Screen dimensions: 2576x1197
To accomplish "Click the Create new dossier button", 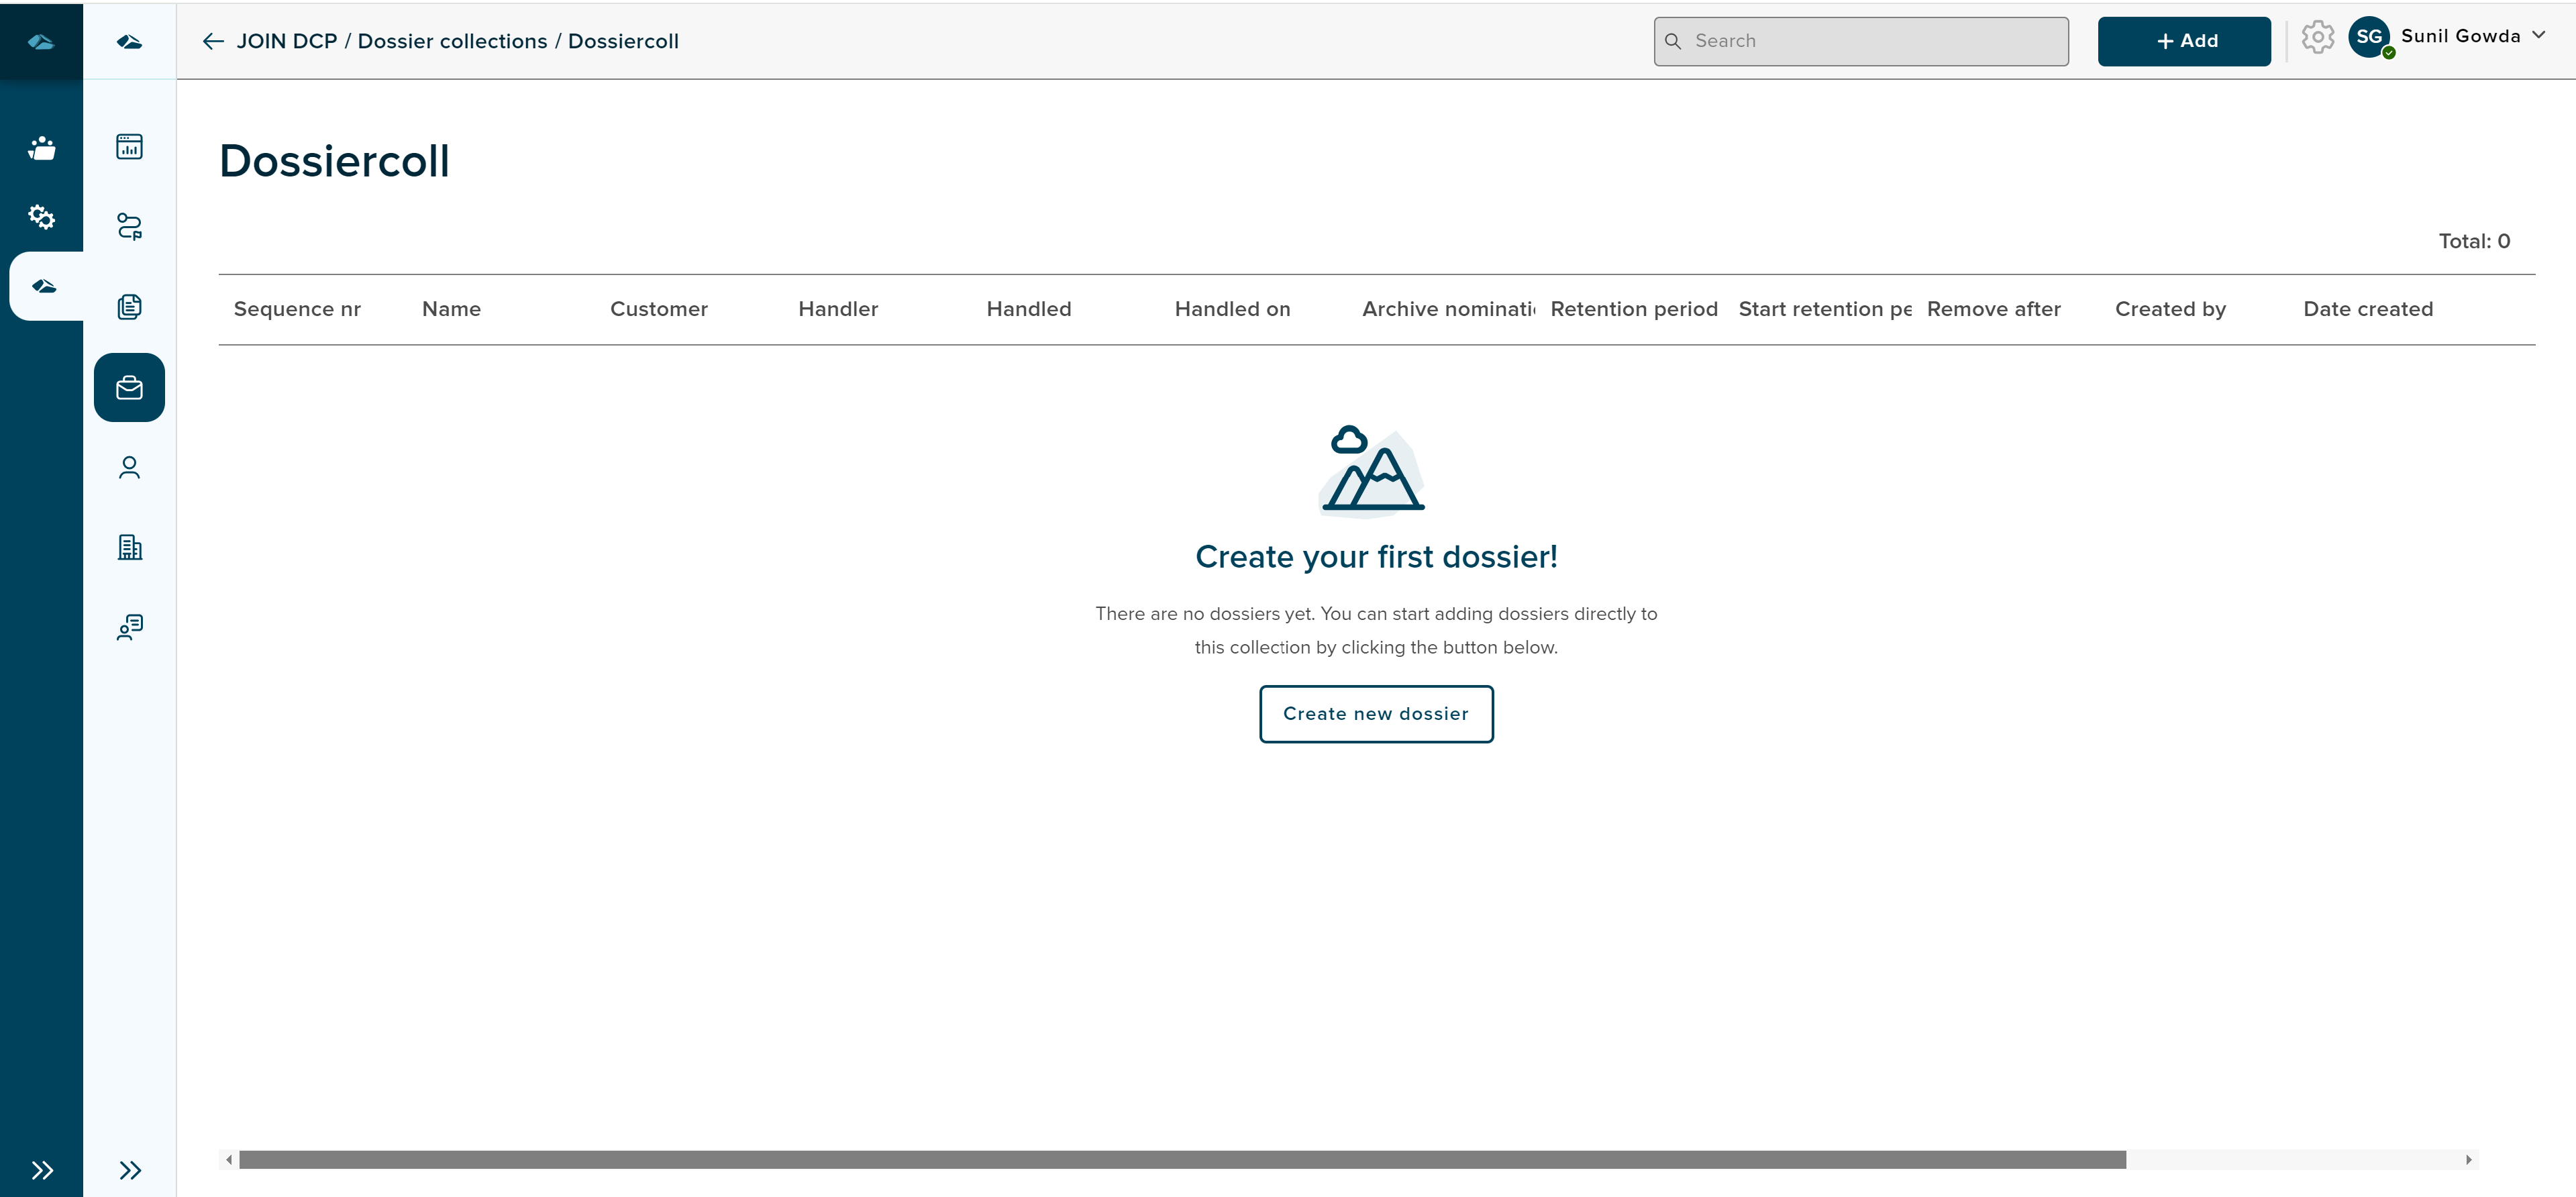I will (1375, 714).
